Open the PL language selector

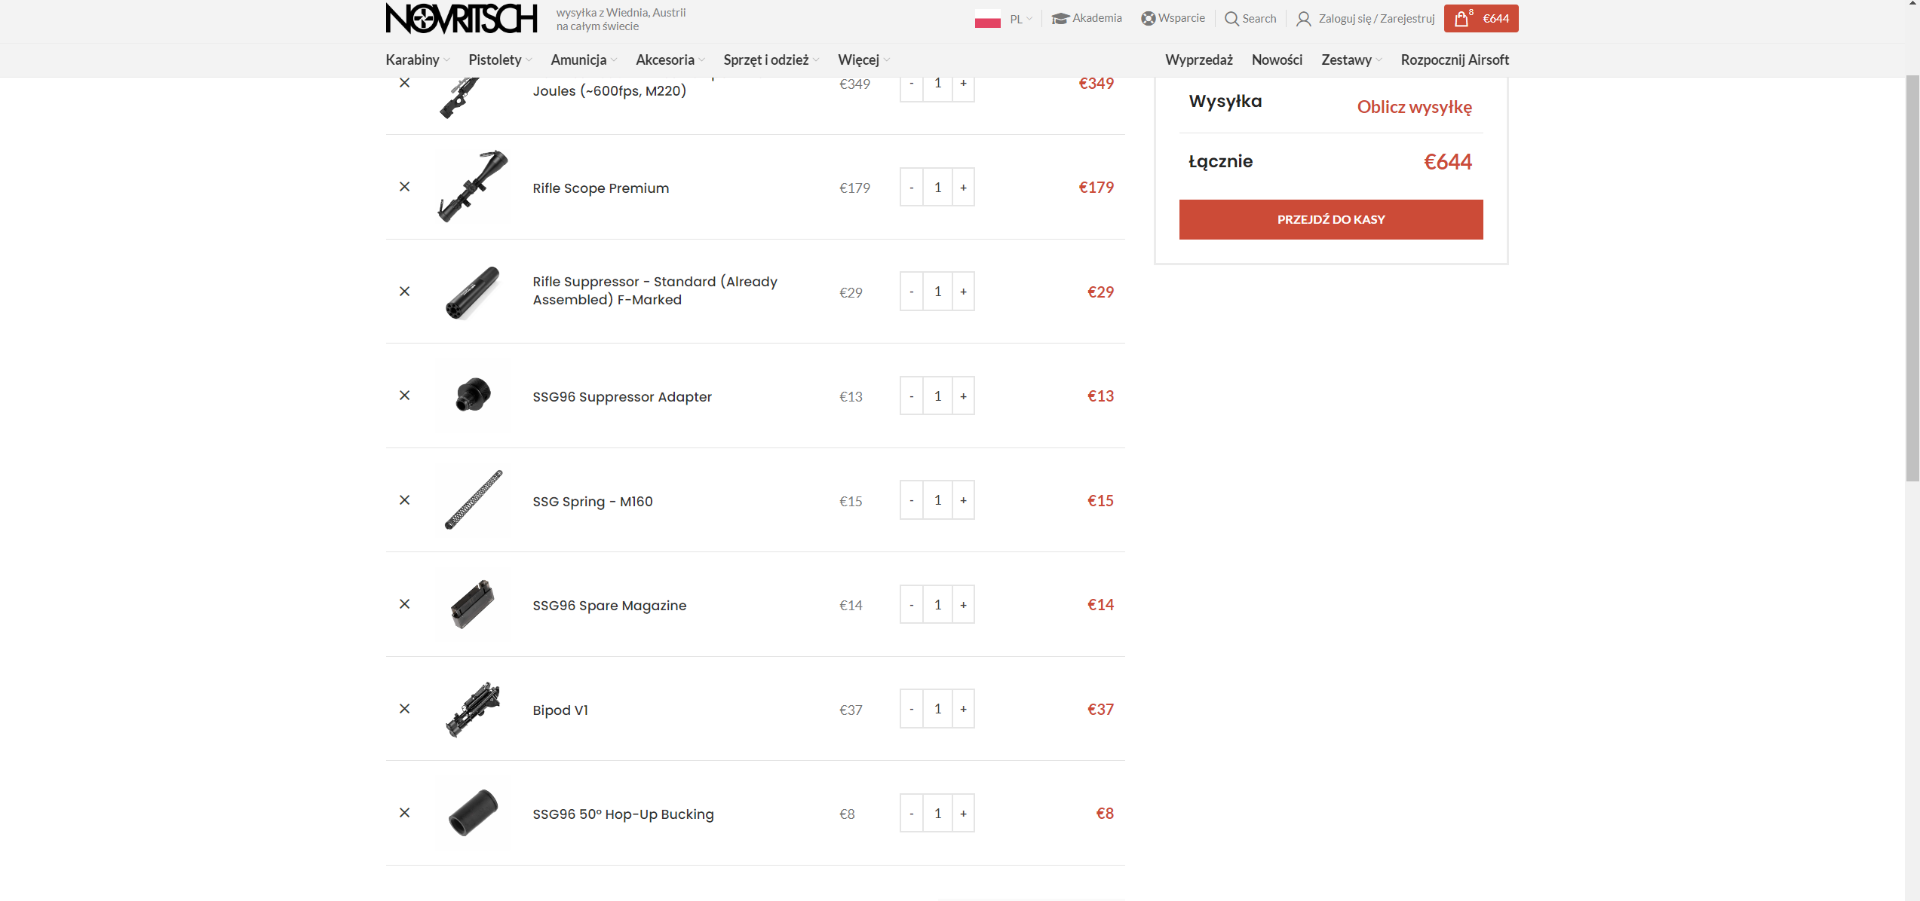point(1004,19)
